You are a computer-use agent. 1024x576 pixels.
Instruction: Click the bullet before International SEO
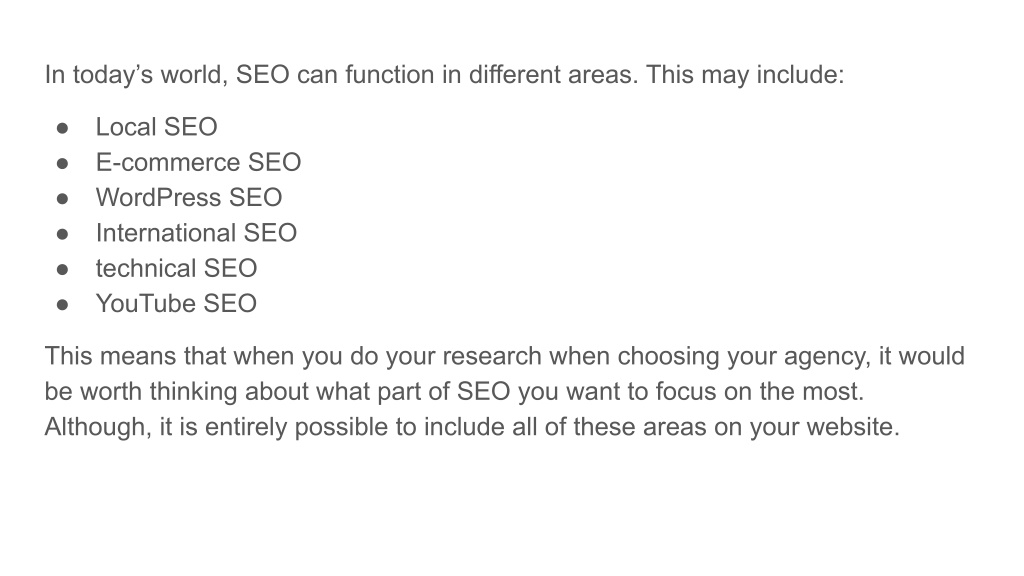pos(63,234)
